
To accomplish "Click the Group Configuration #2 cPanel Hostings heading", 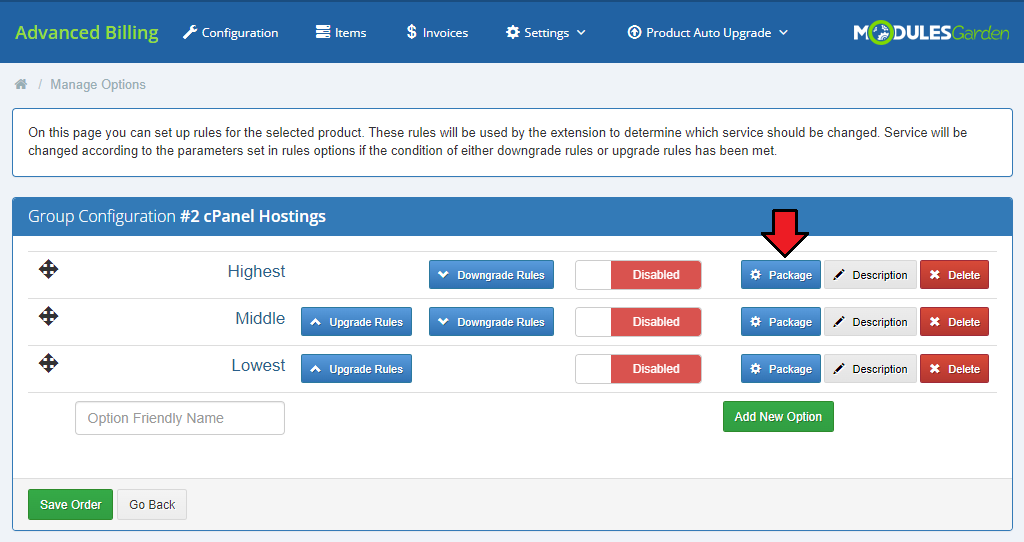I will coord(177,216).
